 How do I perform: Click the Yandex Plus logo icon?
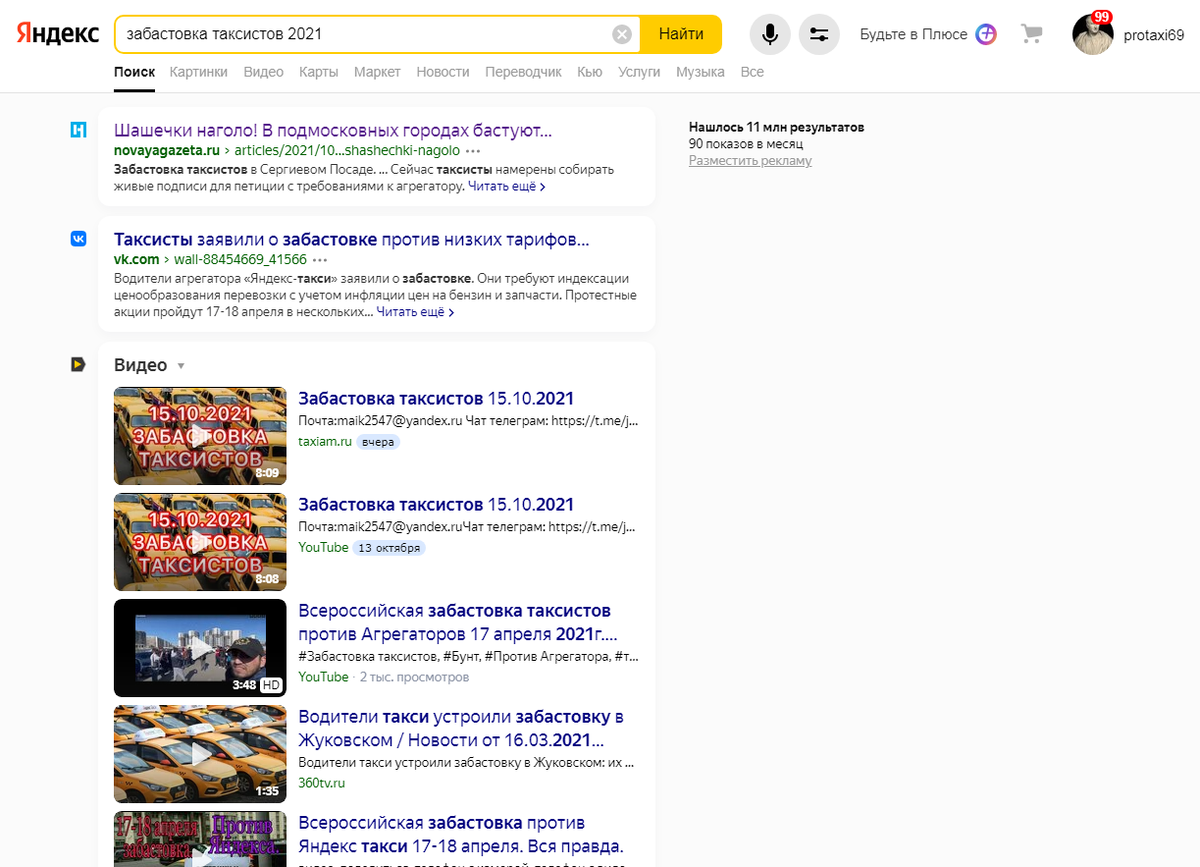(986, 34)
